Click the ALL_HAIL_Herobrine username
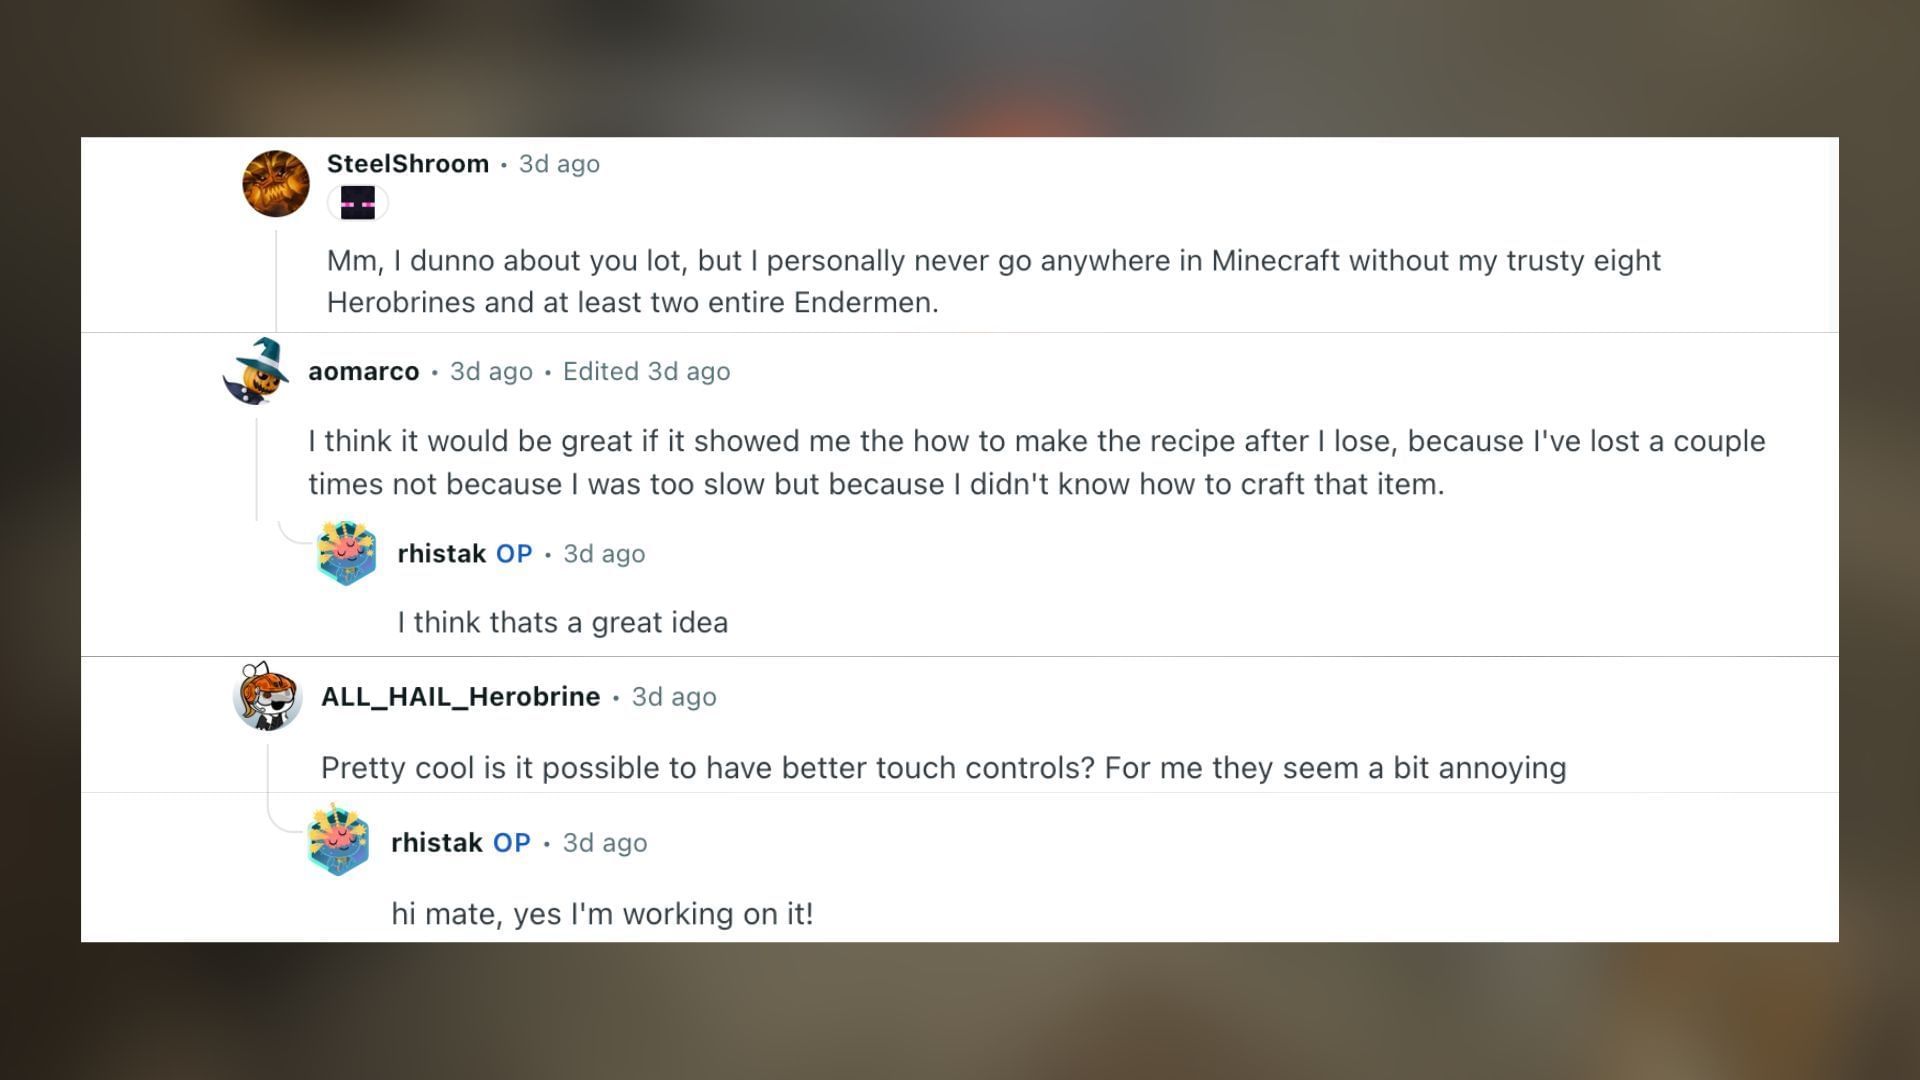This screenshot has height=1080, width=1920. tap(460, 697)
